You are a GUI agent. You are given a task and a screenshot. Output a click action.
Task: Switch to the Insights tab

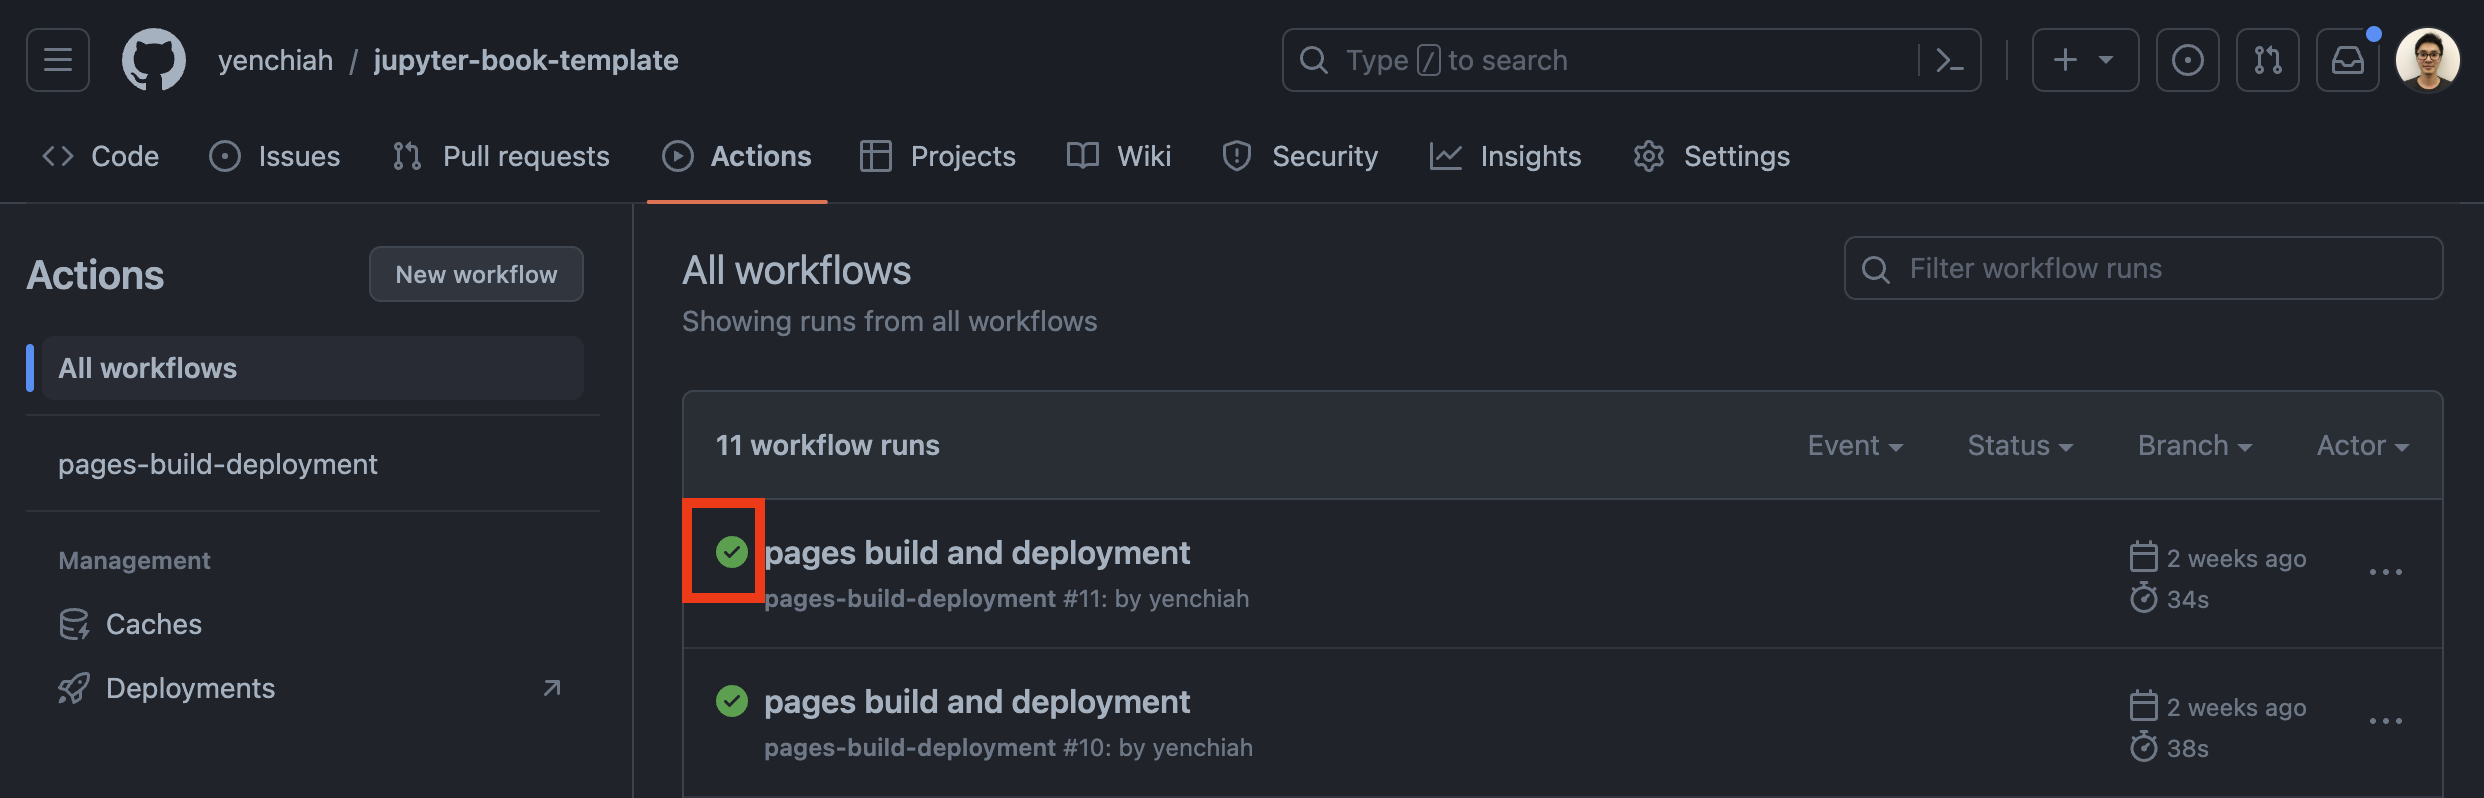click(x=1506, y=156)
